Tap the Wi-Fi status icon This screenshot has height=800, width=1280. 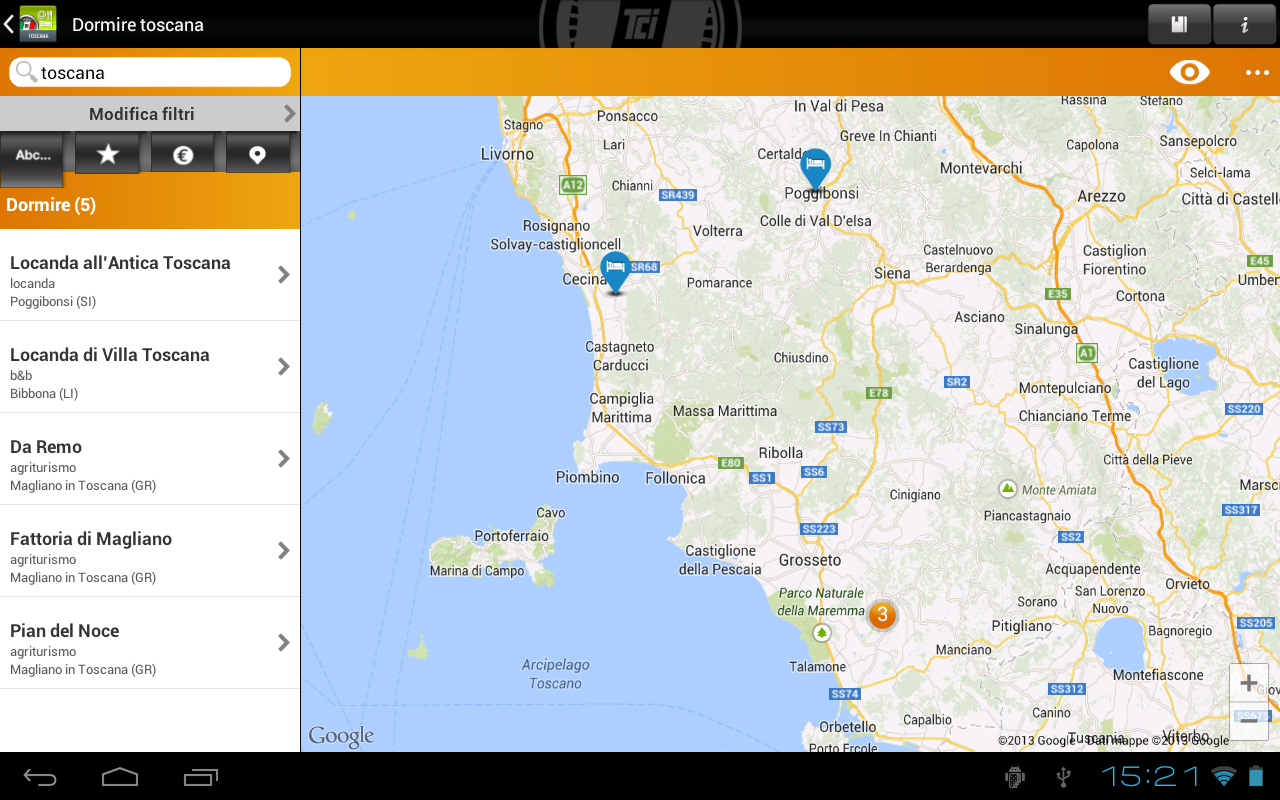click(x=1224, y=776)
